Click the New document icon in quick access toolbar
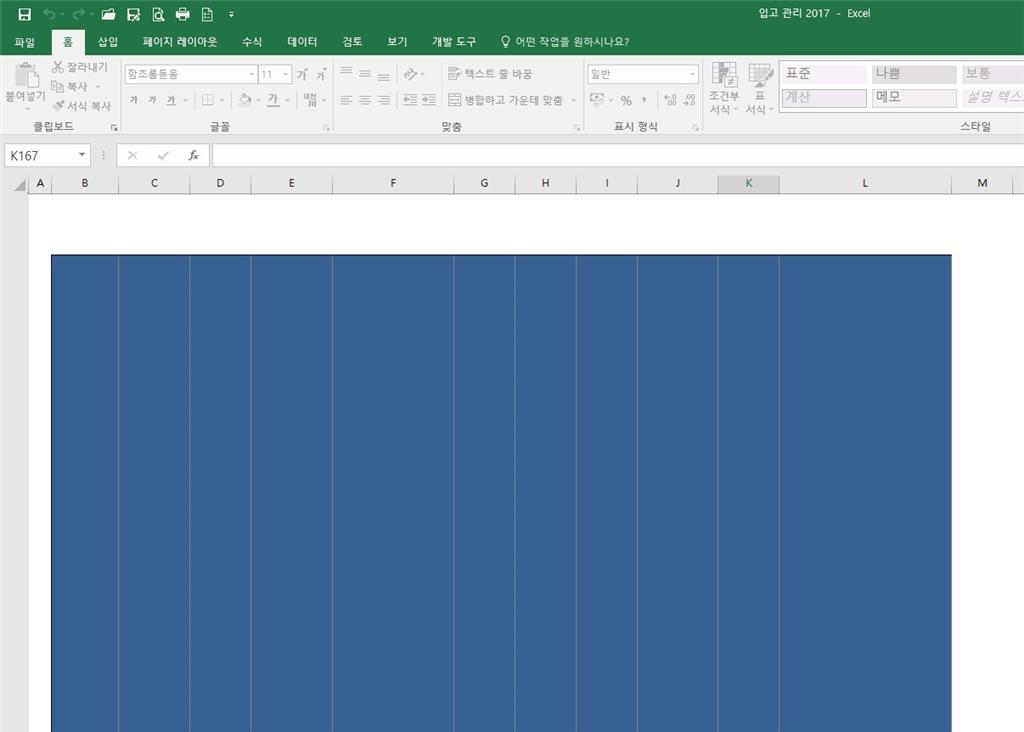1024x732 pixels. point(207,14)
